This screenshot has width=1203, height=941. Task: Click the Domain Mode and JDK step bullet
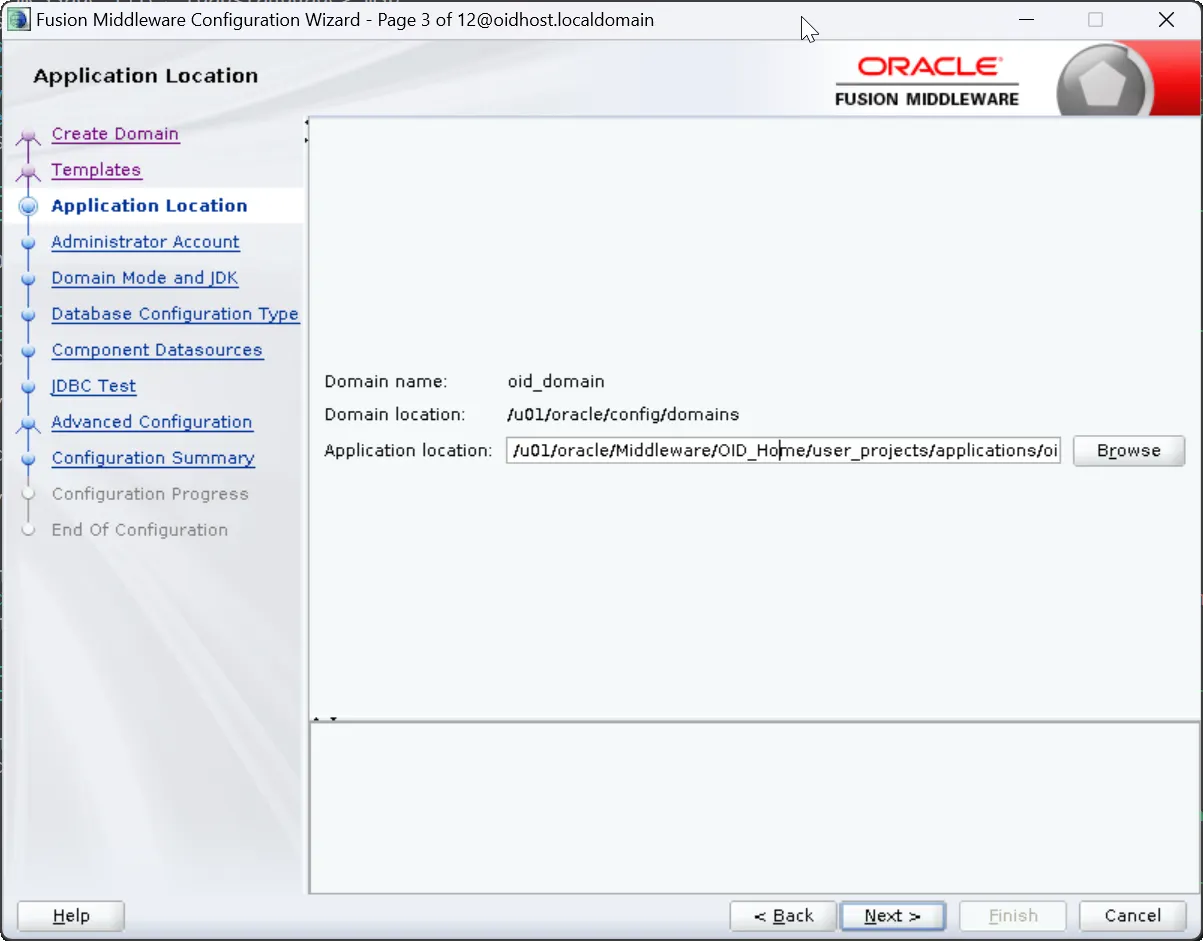coord(28,280)
